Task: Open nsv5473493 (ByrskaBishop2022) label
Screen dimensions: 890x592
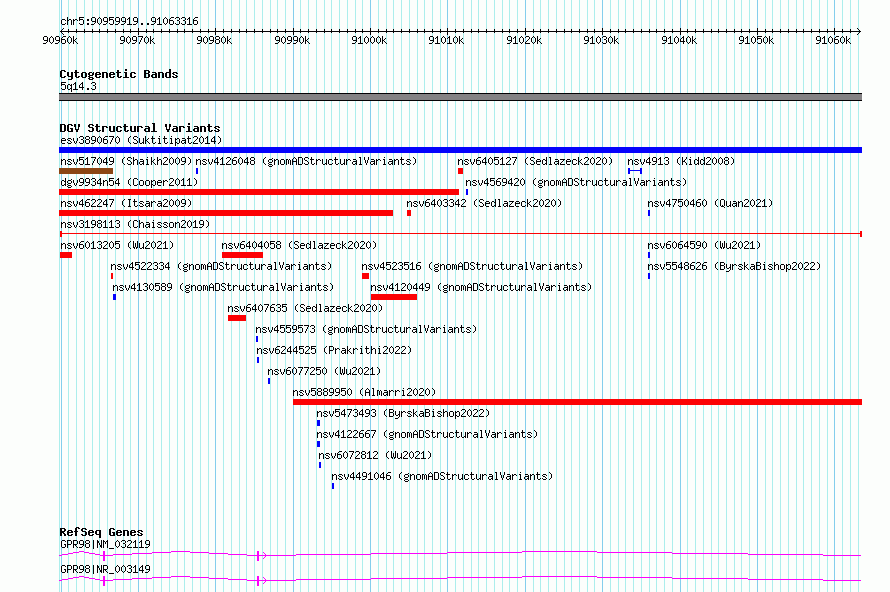Action: pos(403,413)
